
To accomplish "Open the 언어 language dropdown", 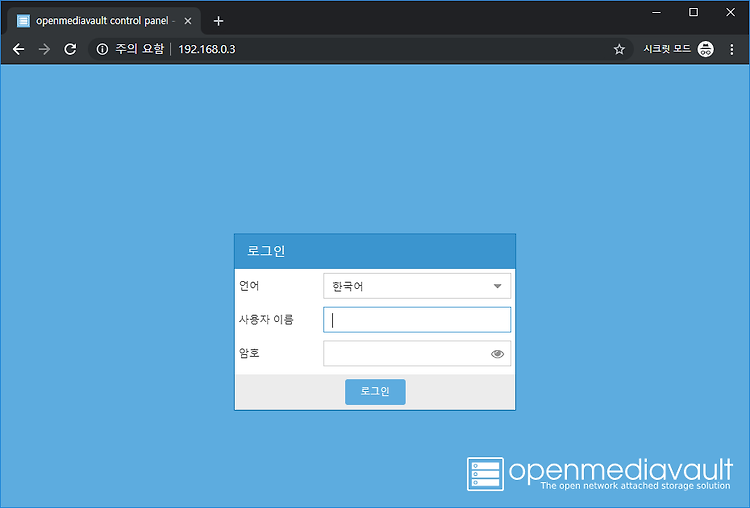I will pyautogui.click(x=417, y=286).
